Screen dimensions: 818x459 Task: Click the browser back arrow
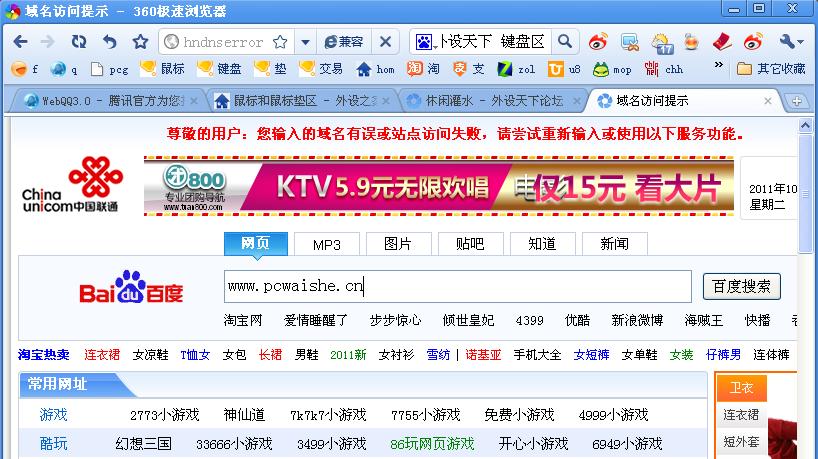click(x=20, y=42)
